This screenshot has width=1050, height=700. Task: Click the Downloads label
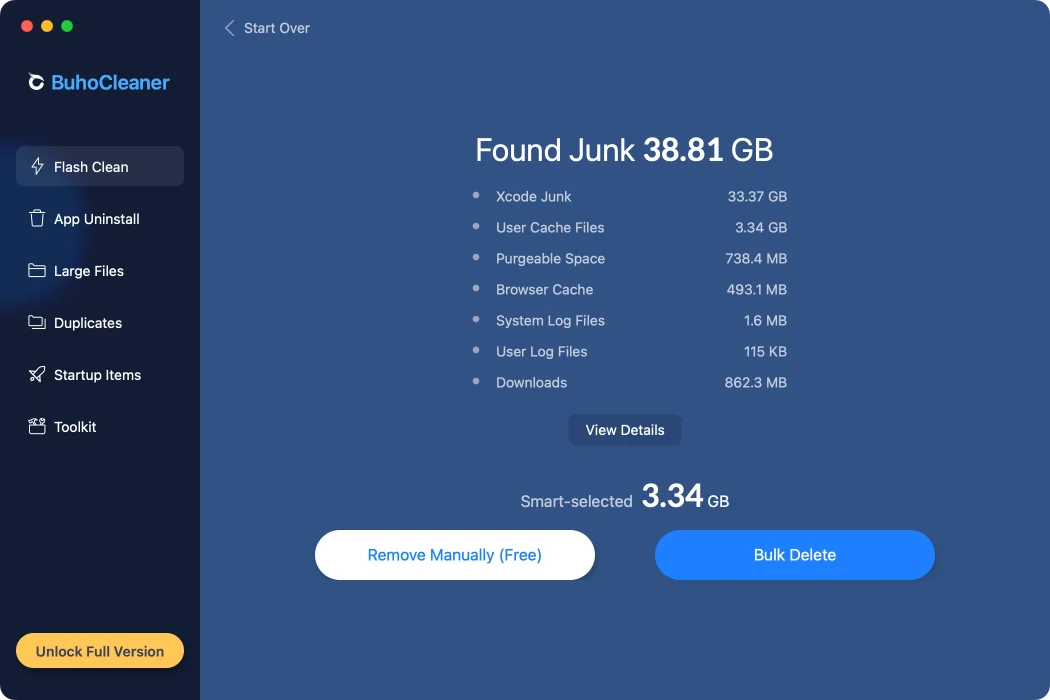[532, 382]
